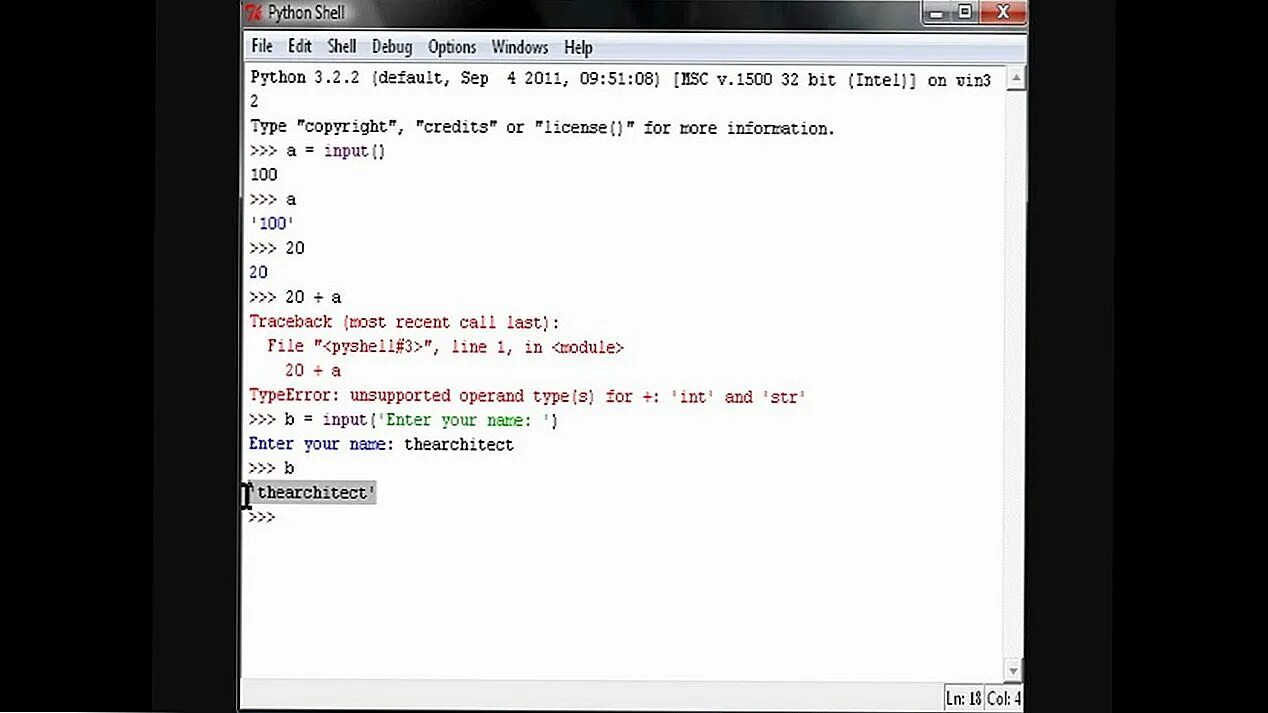The image size is (1268, 713).
Task: Open the Windows menu
Action: point(520,47)
